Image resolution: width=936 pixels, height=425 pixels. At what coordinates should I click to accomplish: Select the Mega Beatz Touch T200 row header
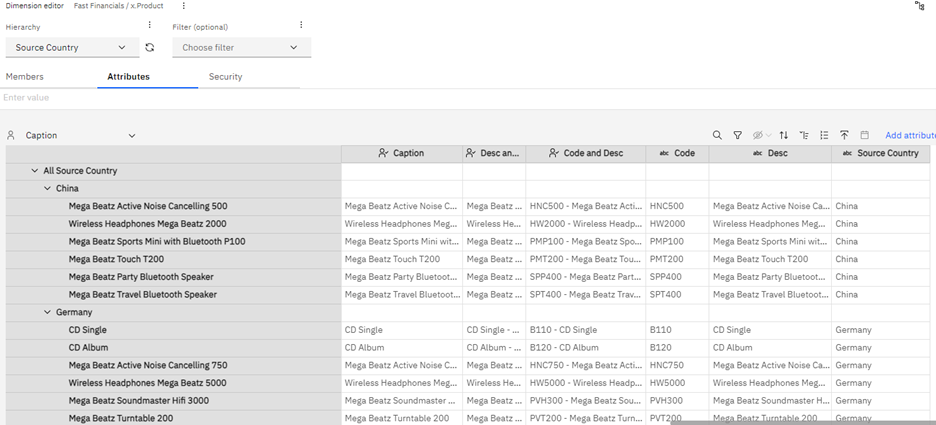pyautogui.click(x=174, y=259)
